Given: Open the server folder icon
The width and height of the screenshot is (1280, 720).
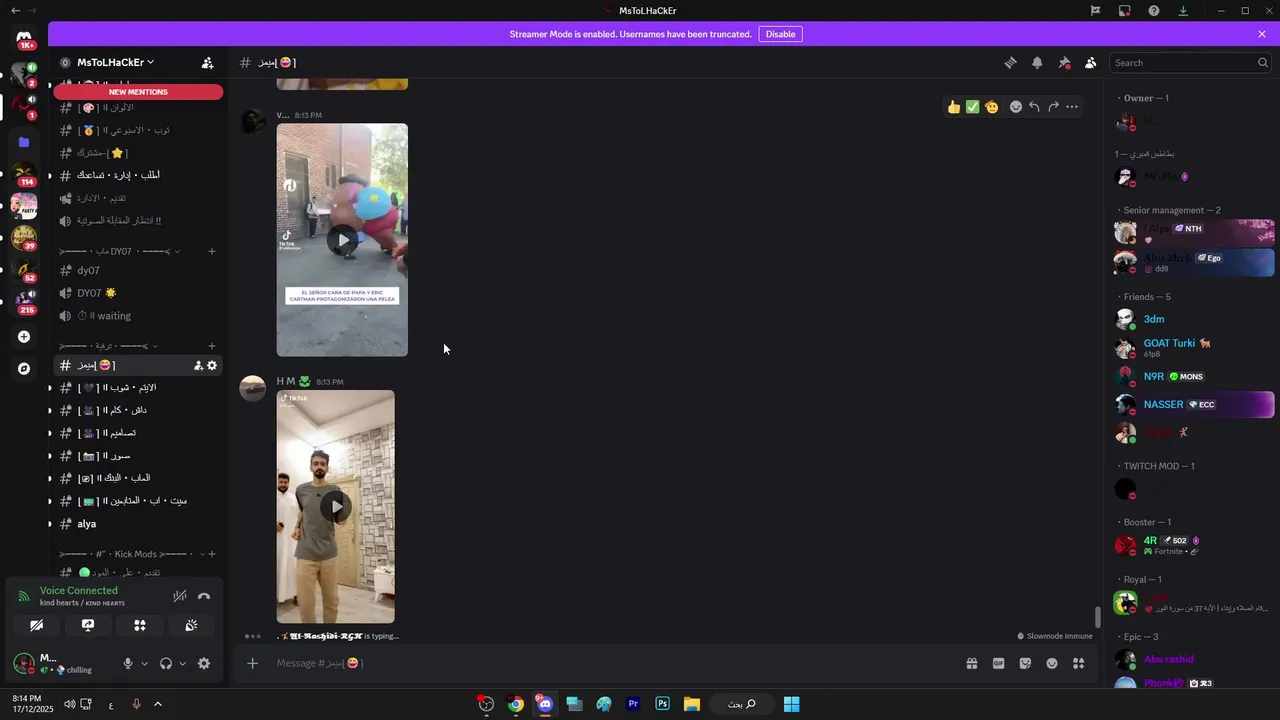Looking at the screenshot, I should pos(24,143).
